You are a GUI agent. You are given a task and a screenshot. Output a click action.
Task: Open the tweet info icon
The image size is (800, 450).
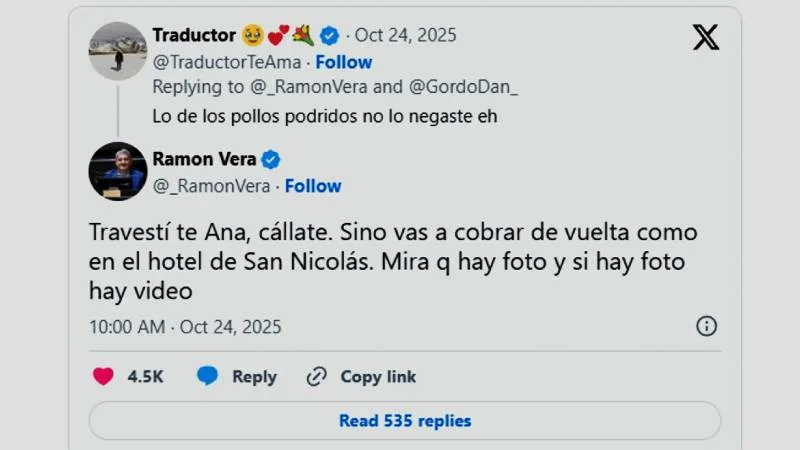click(x=706, y=326)
